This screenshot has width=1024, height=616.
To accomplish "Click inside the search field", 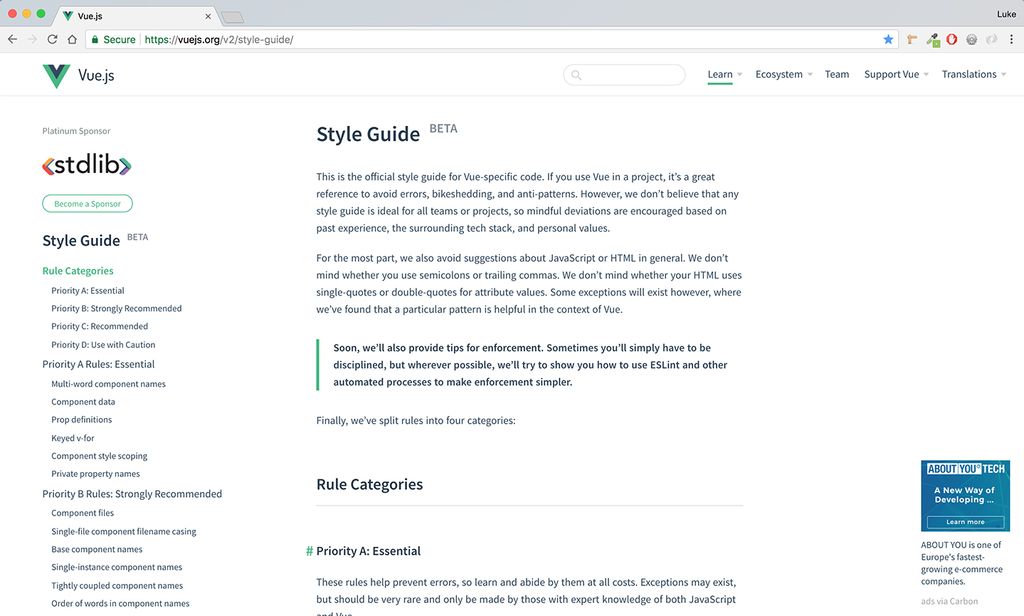I will [x=624, y=74].
